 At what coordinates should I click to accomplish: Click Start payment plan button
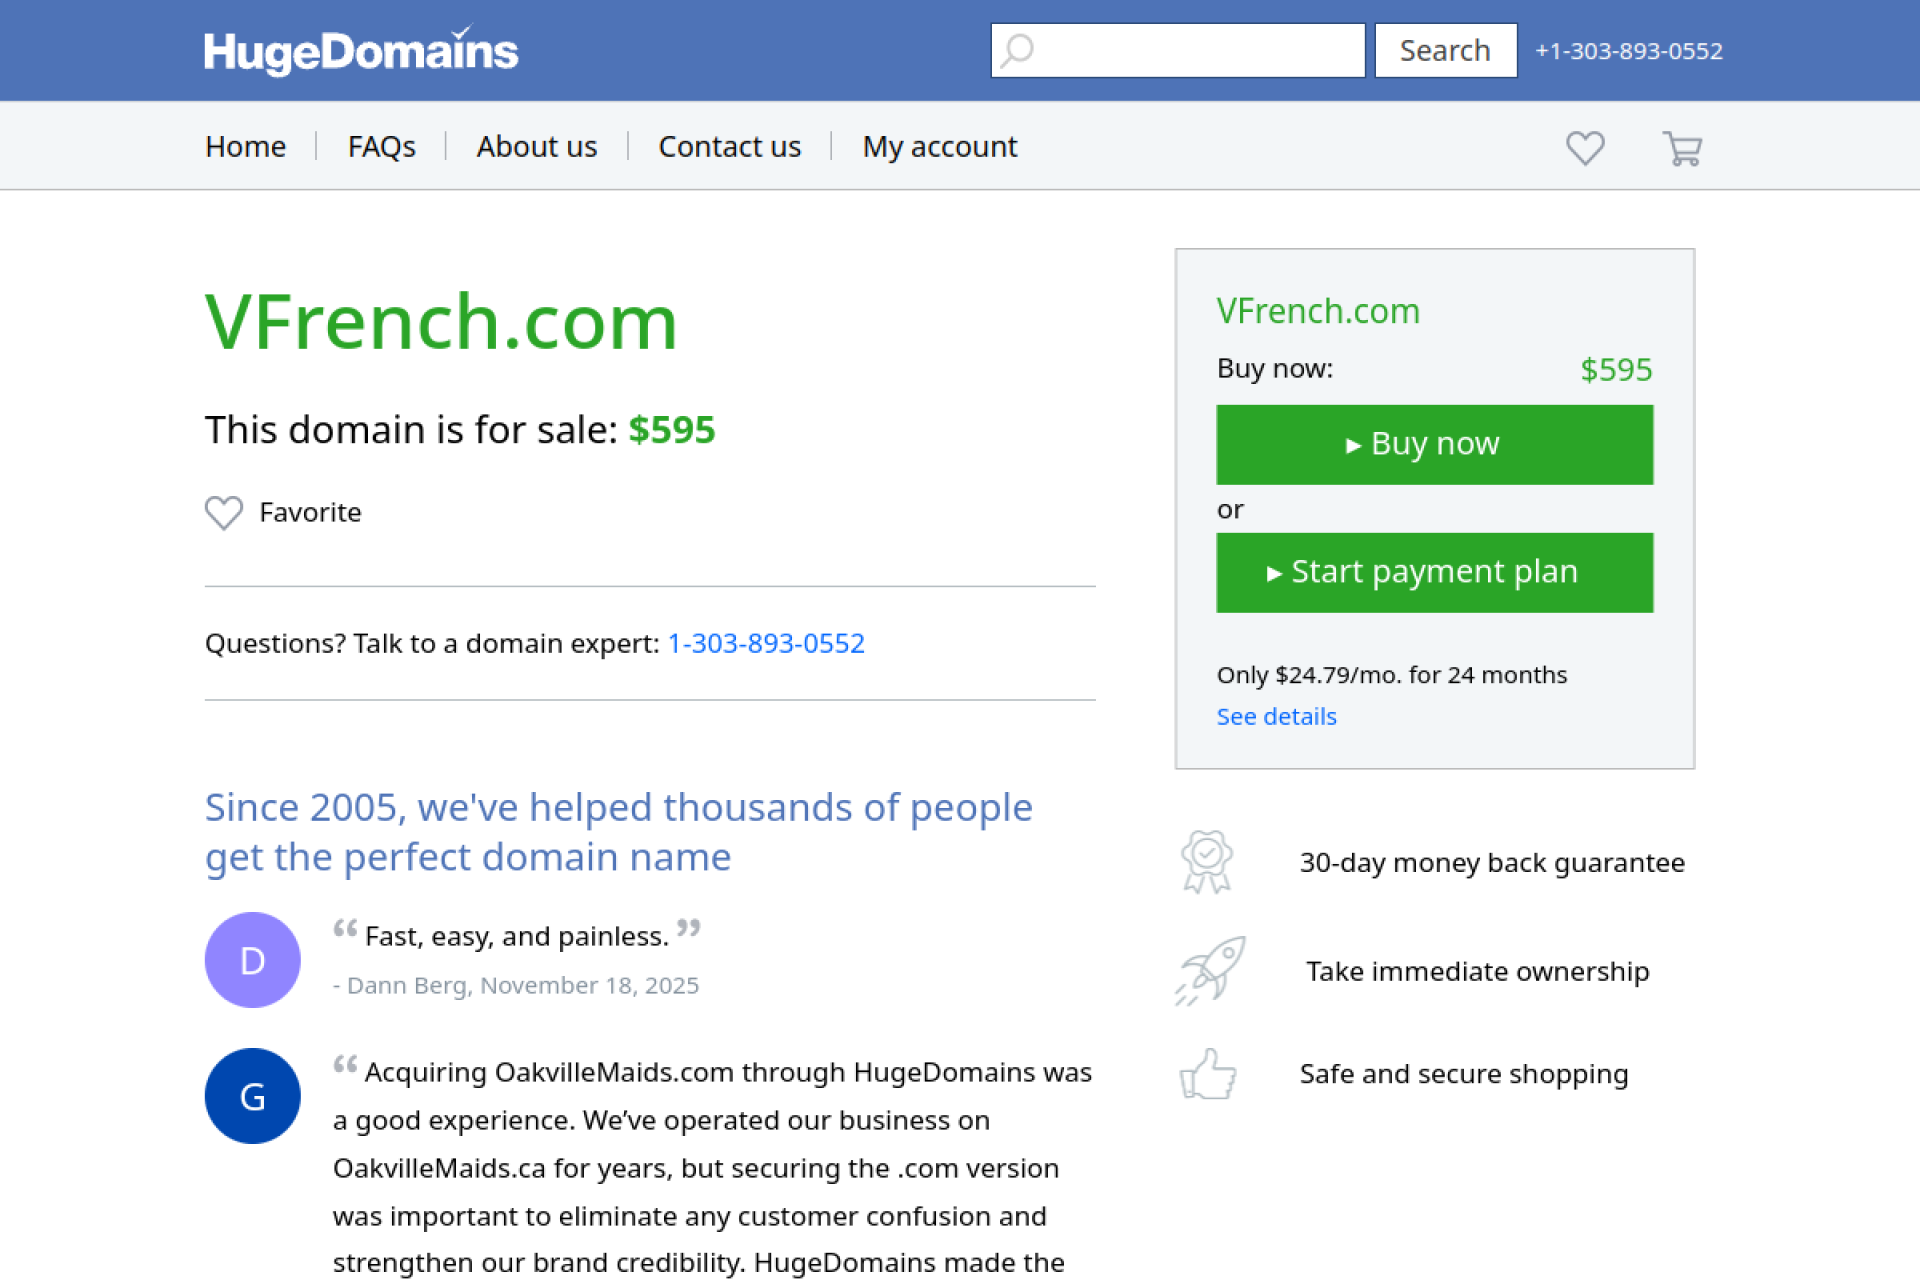coord(1434,572)
